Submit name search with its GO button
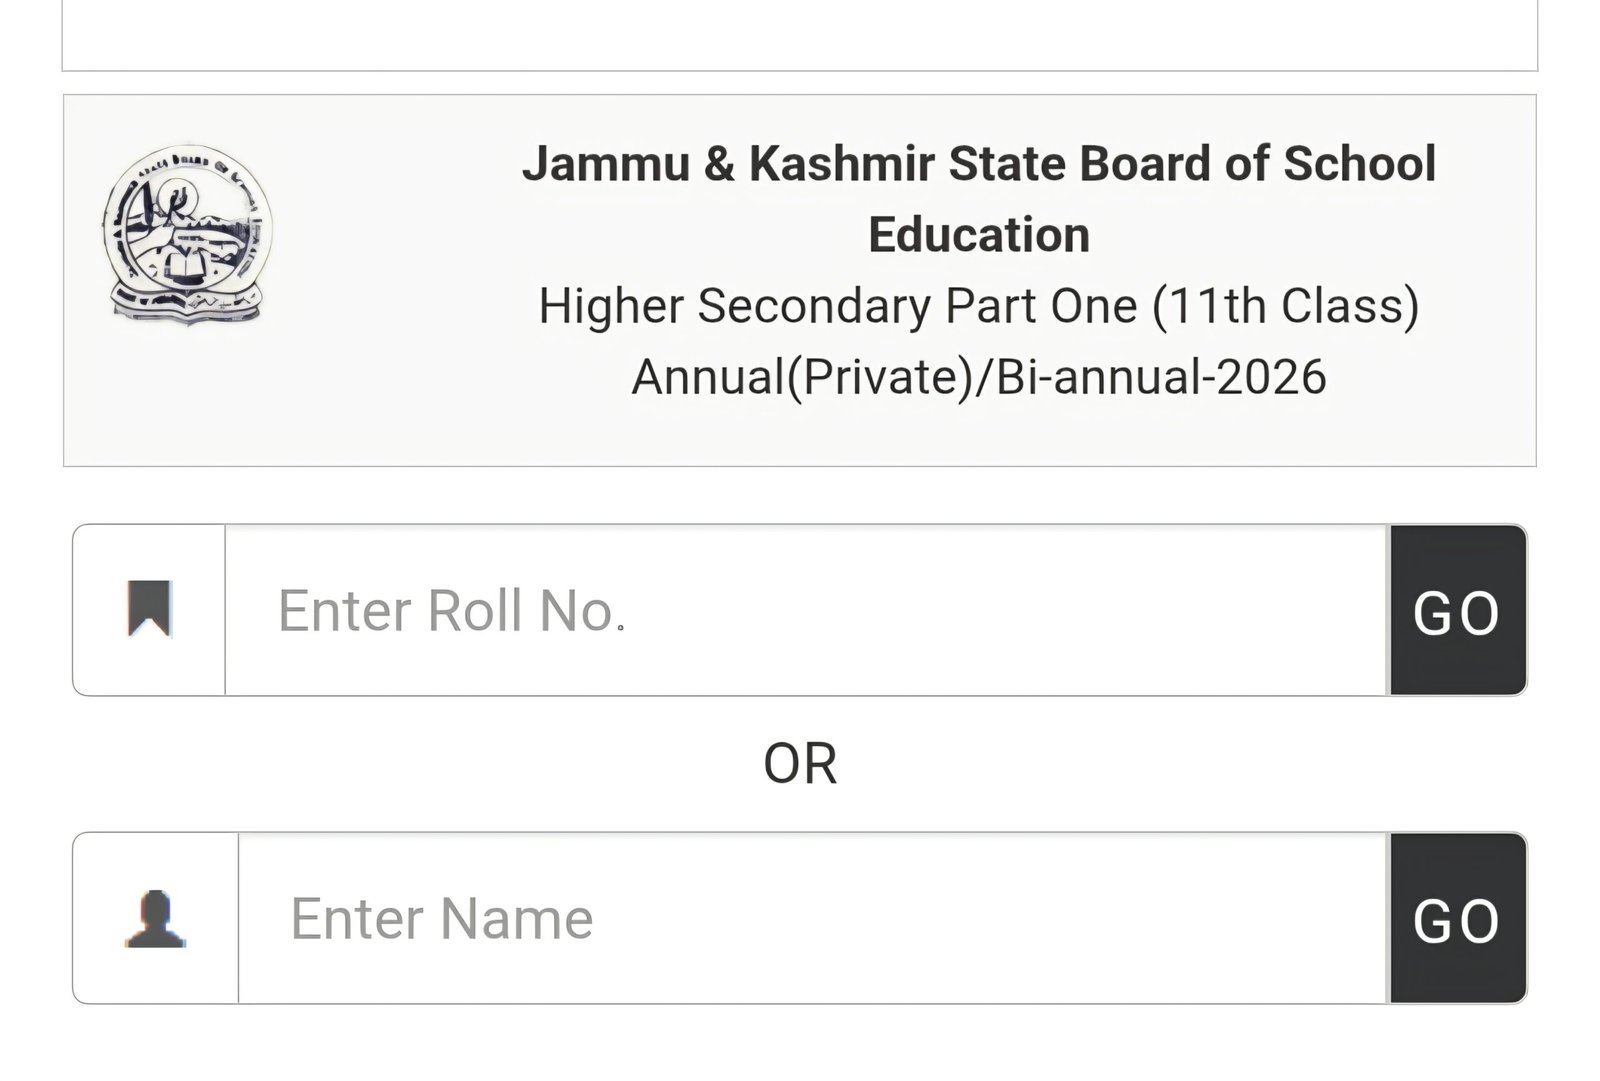The height and width of the screenshot is (1081, 1600). (x=1458, y=918)
